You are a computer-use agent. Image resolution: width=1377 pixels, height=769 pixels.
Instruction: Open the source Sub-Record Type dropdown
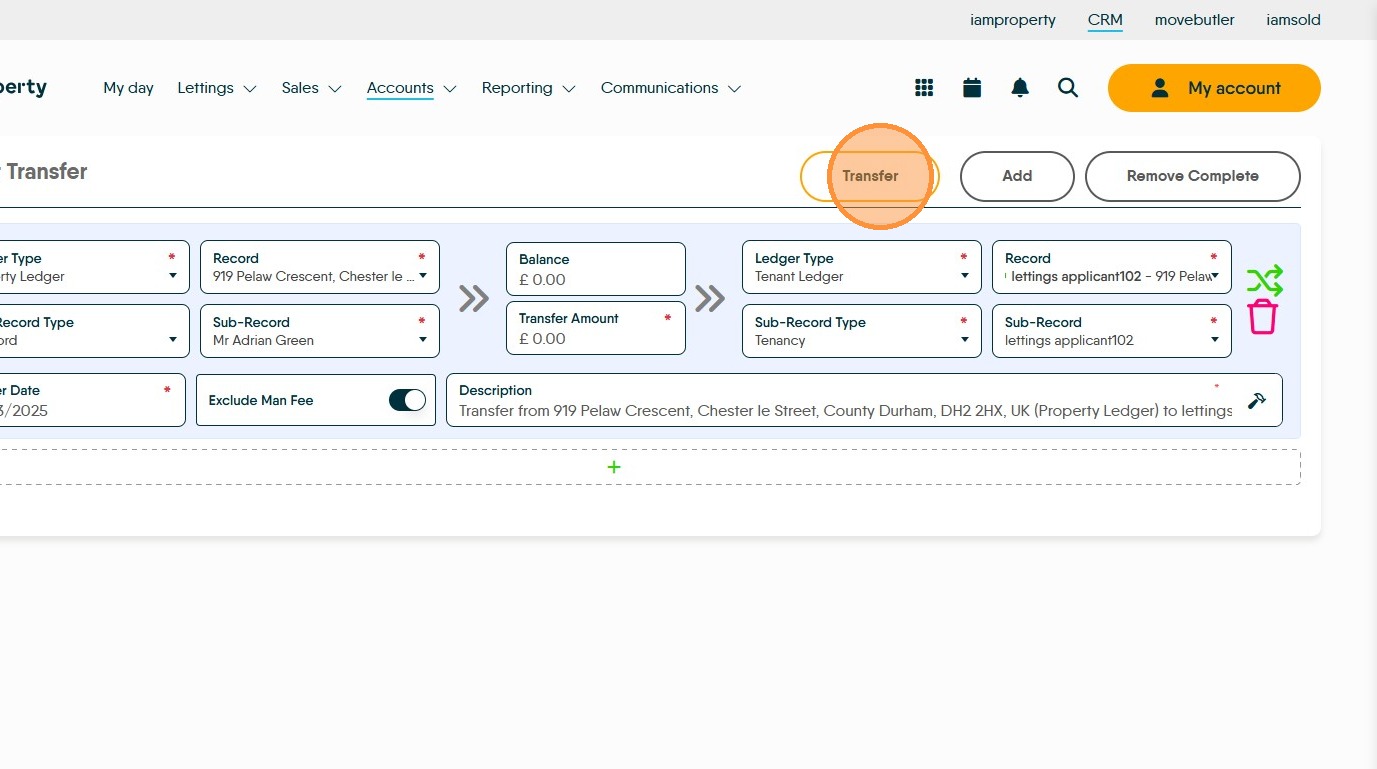click(94, 331)
